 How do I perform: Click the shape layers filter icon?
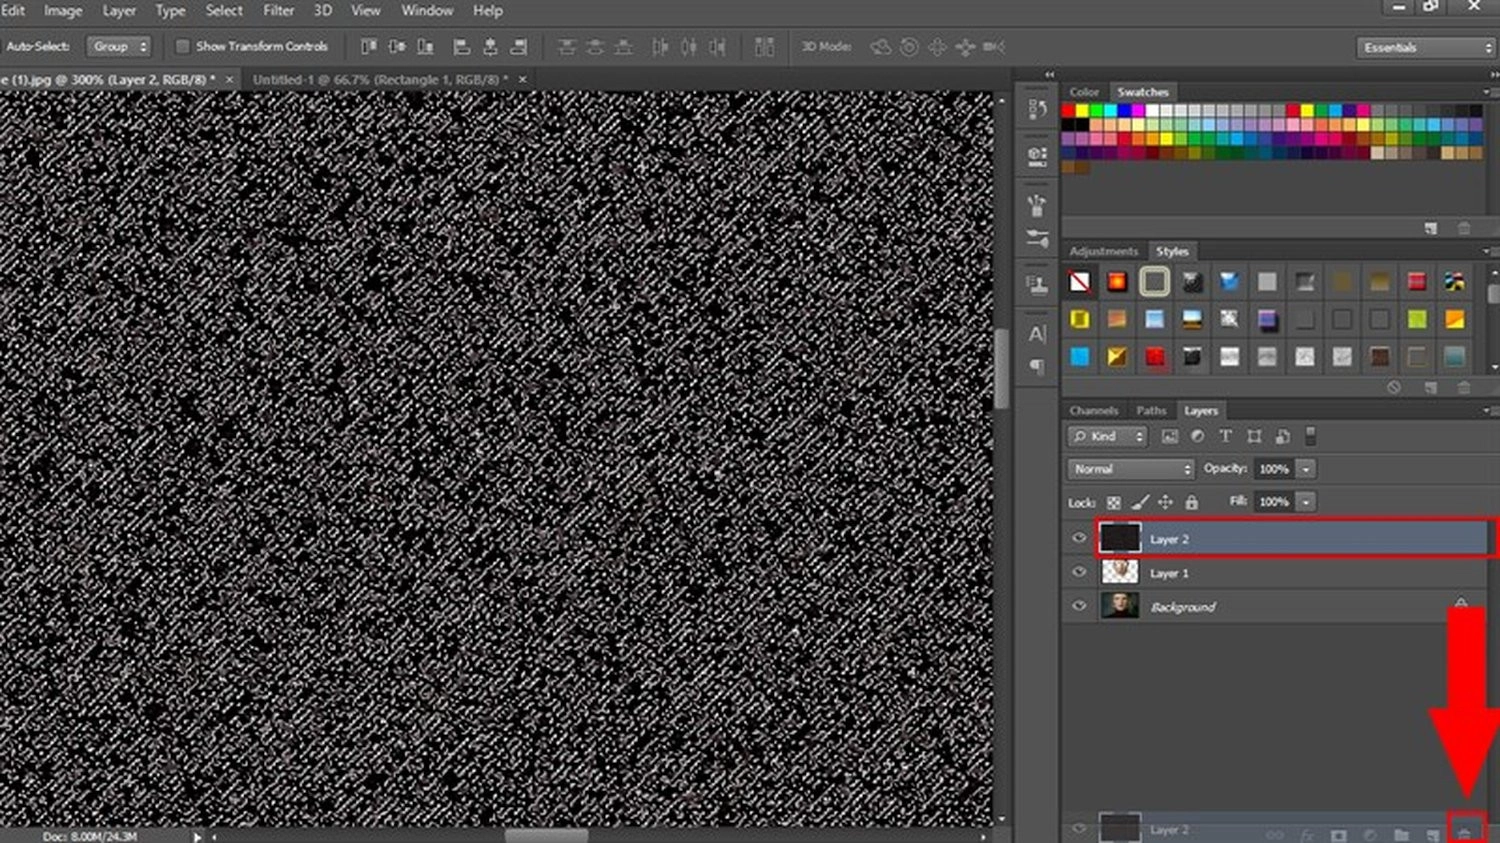click(x=1254, y=437)
